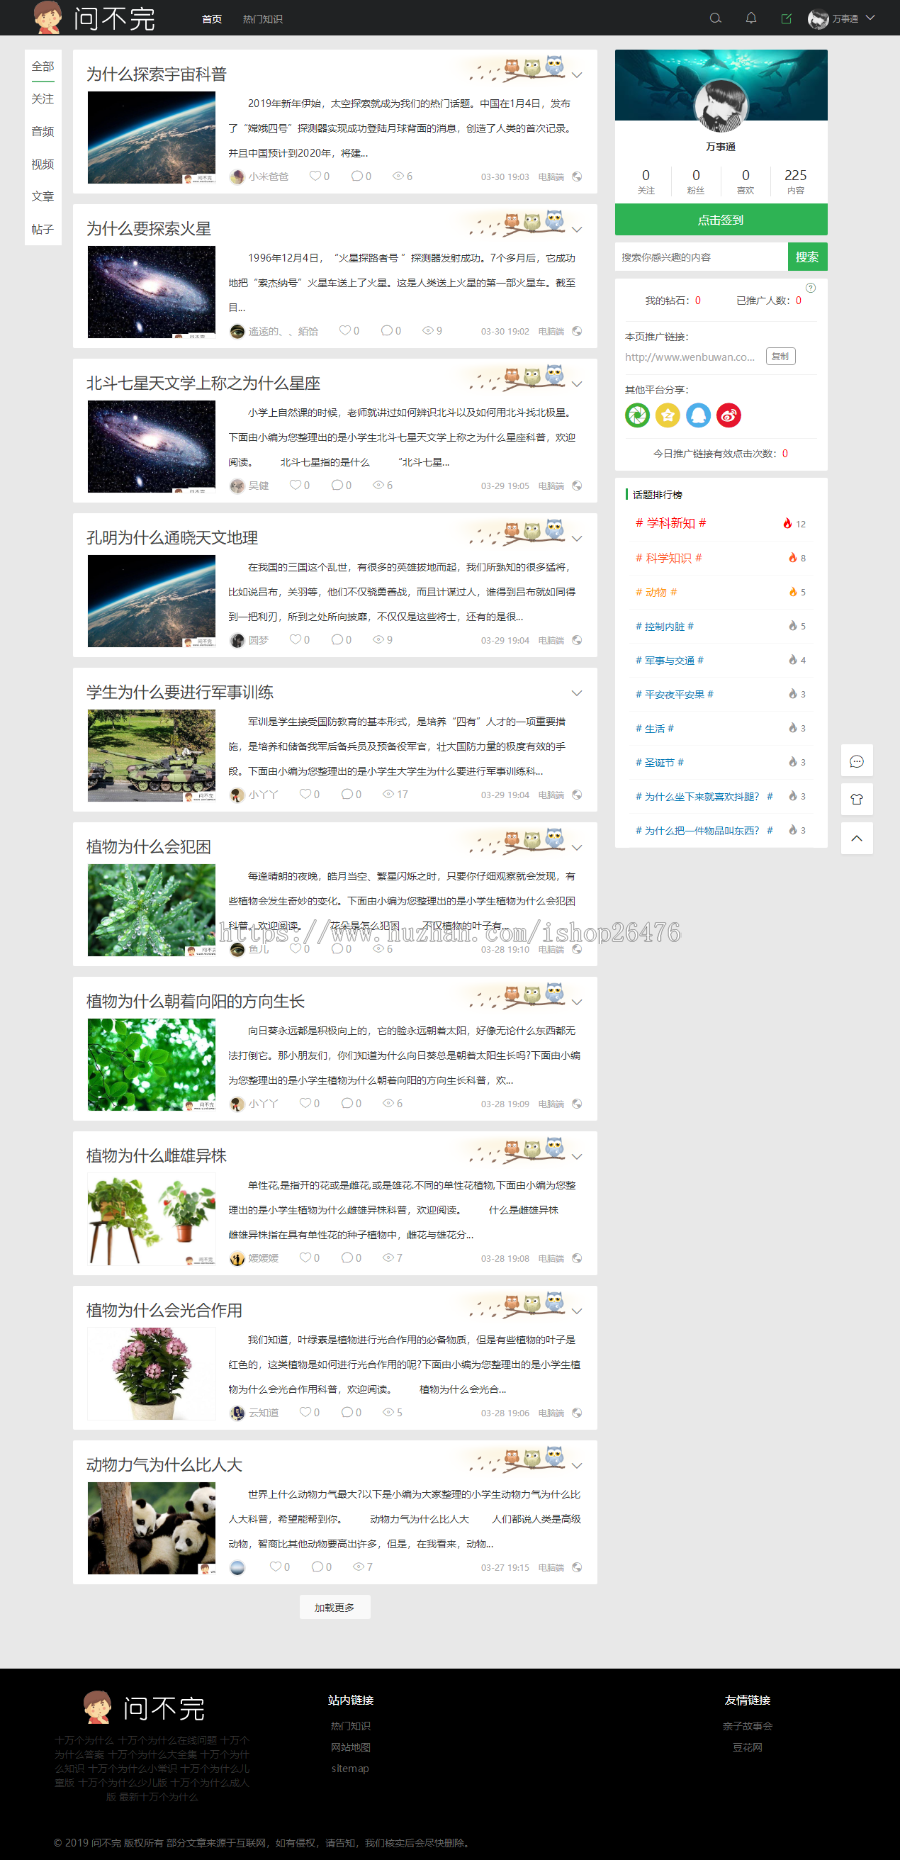Like the 为什么要探索火星 post
The image size is (900, 1860).
345,331
